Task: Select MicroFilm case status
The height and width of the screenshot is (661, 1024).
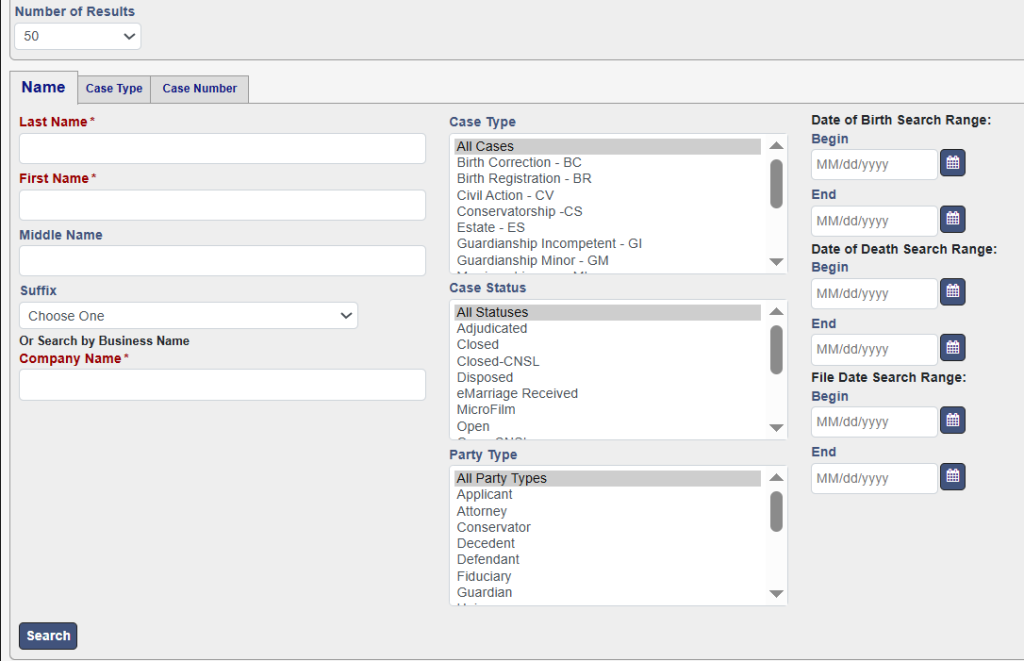Action: (x=608, y=410)
